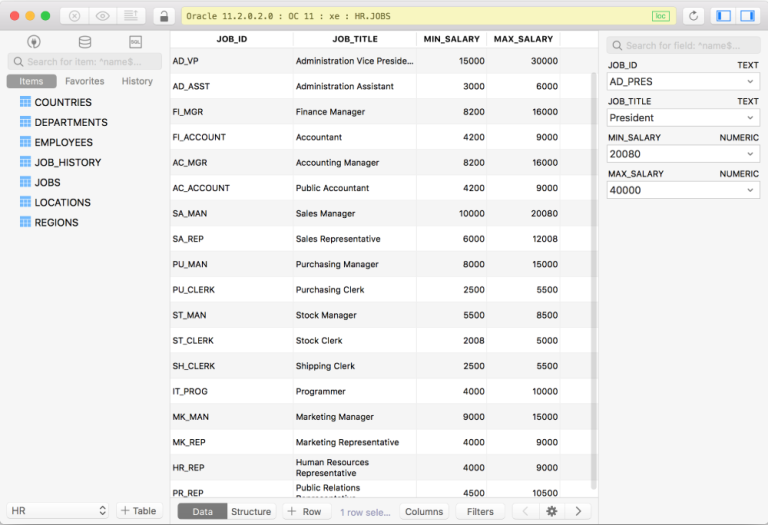The height and width of the screenshot is (525, 768).
Task: Sort by MAX_SALARY column header
Action: tap(523, 39)
